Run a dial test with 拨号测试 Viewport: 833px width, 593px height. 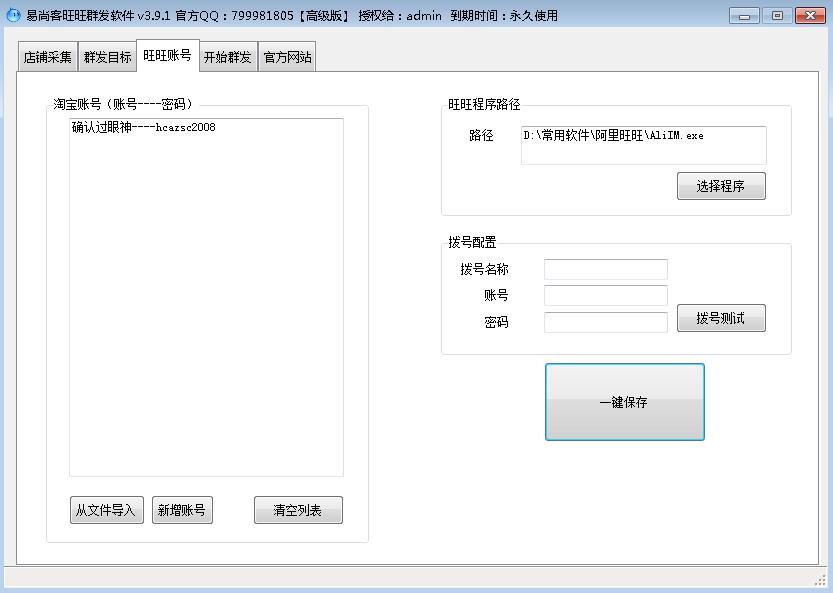721,318
